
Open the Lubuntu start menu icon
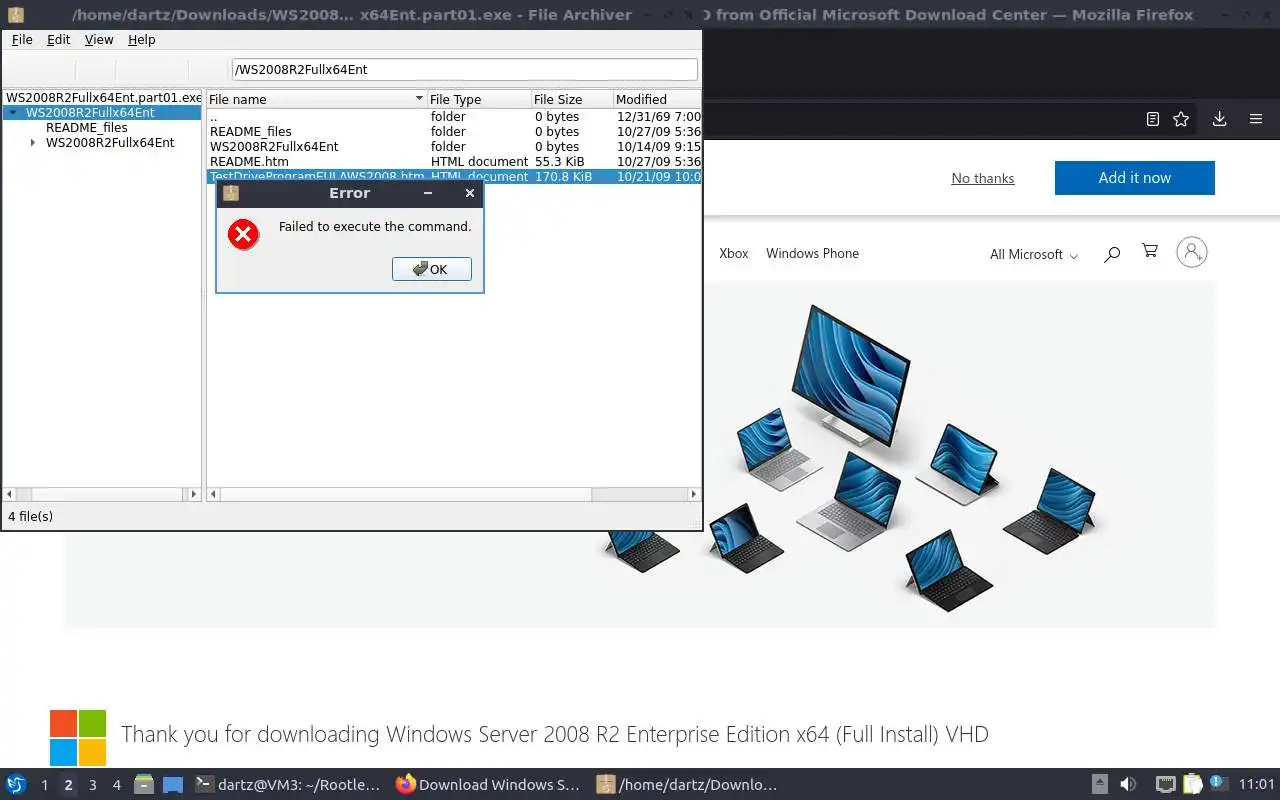tap(16, 785)
